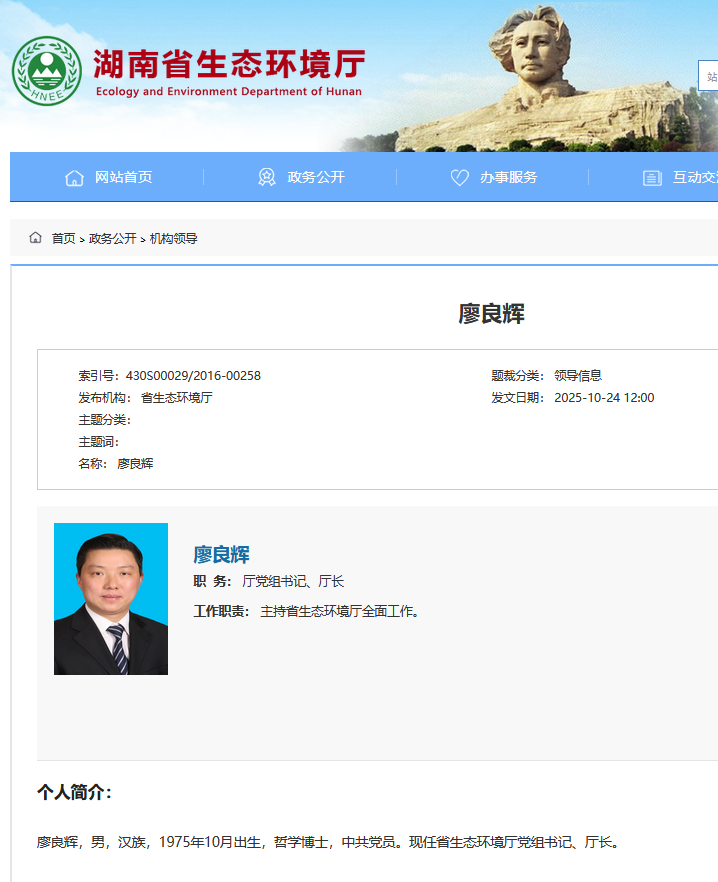Click 政务公开 in the breadcrumb trail
The height and width of the screenshot is (882, 718).
coord(112,239)
